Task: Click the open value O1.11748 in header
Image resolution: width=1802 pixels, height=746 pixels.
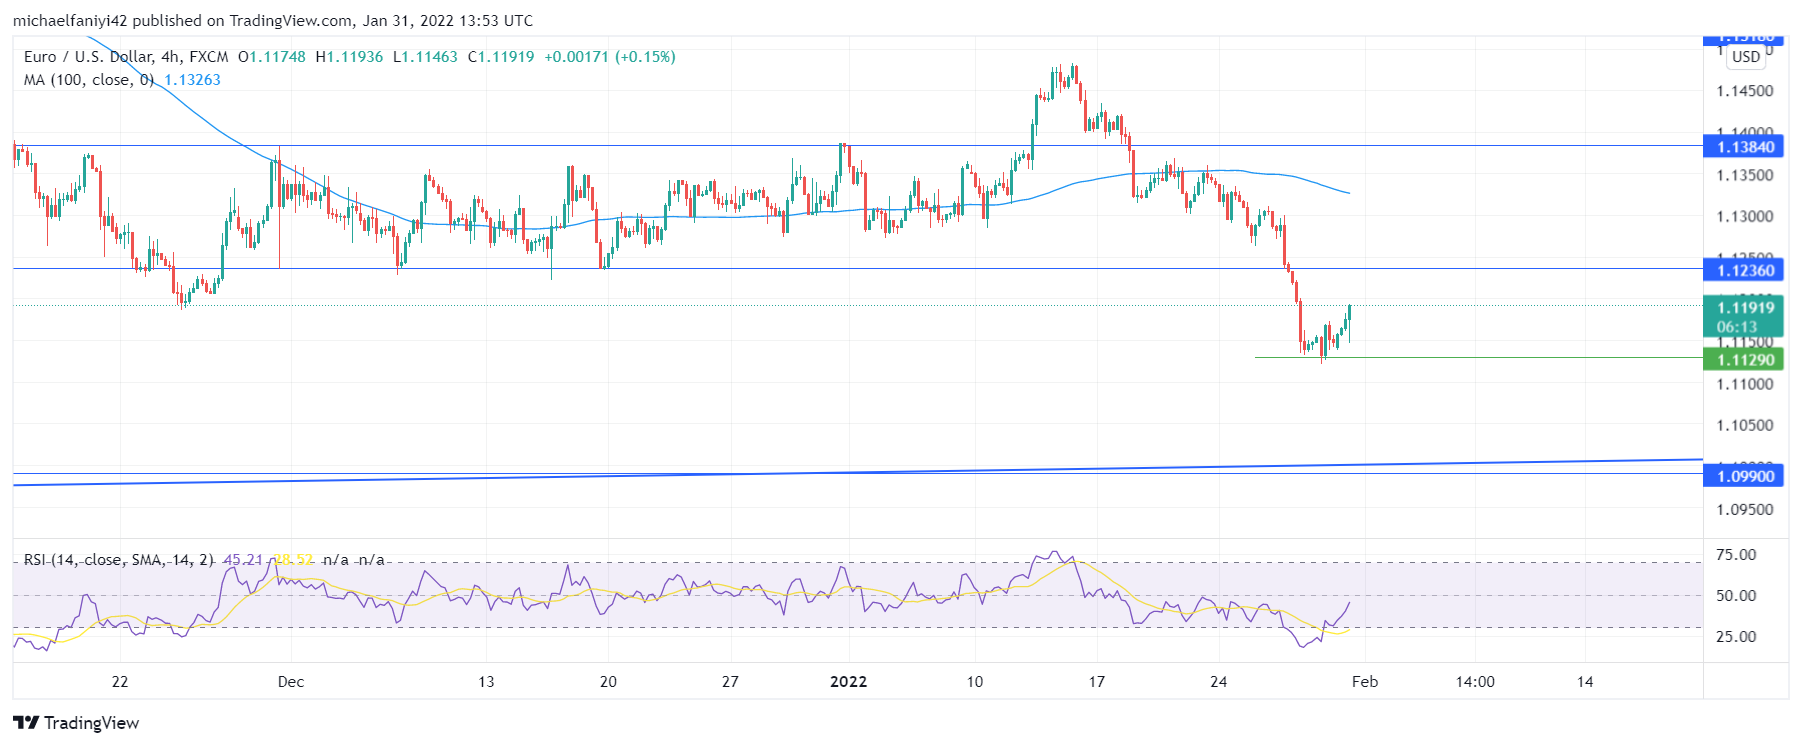Action: click(x=272, y=57)
